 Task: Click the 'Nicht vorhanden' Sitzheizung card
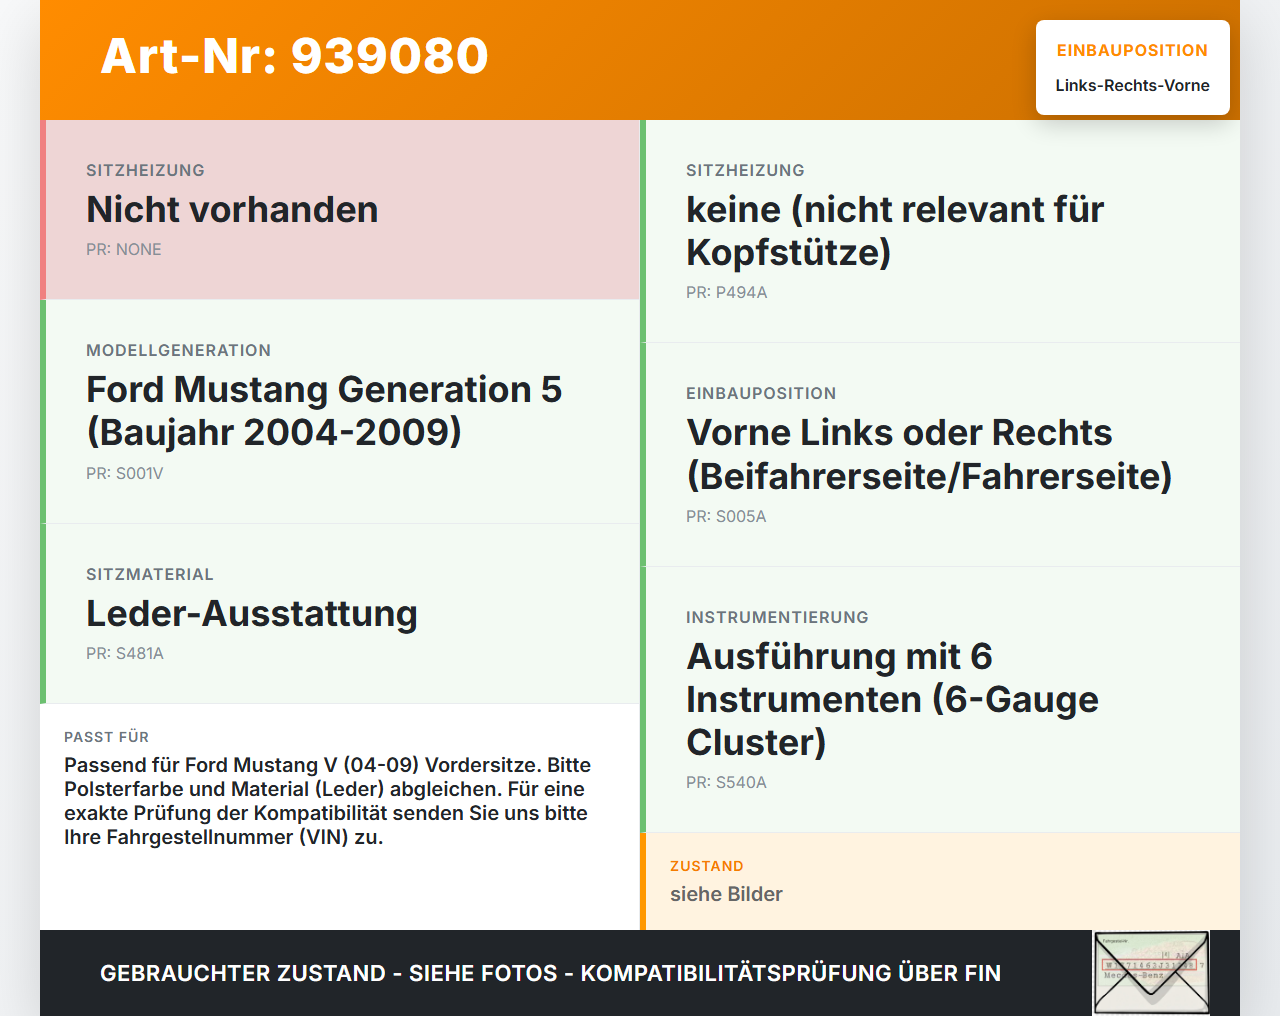[340, 210]
